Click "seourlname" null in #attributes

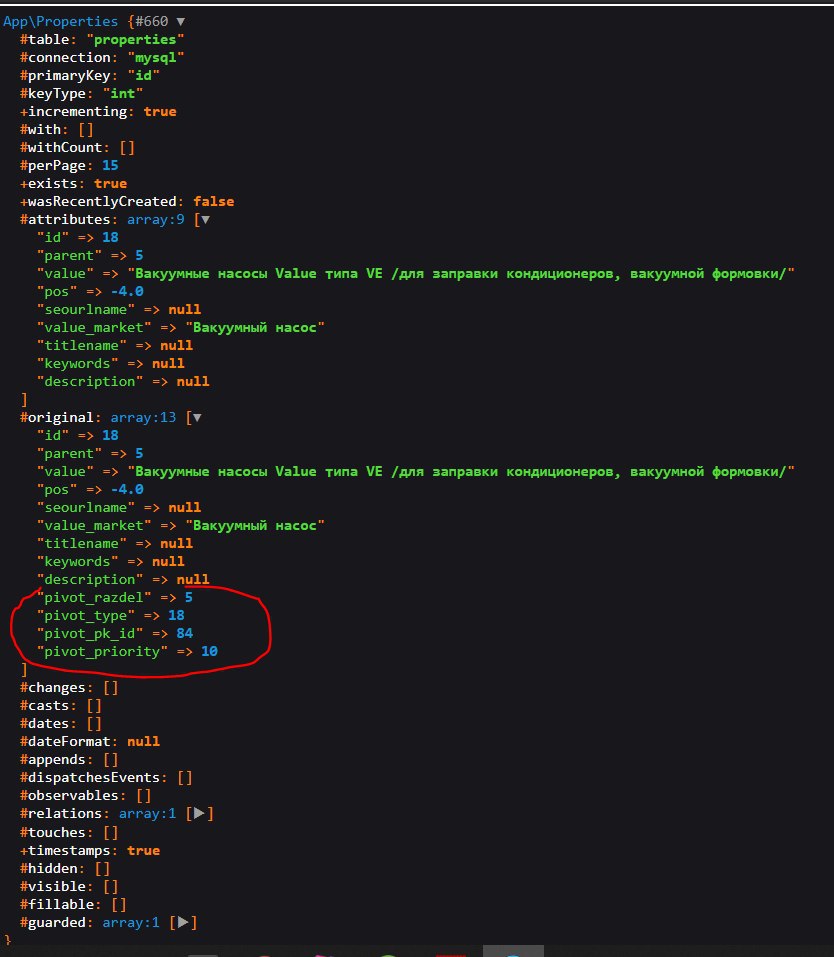tap(184, 309)
